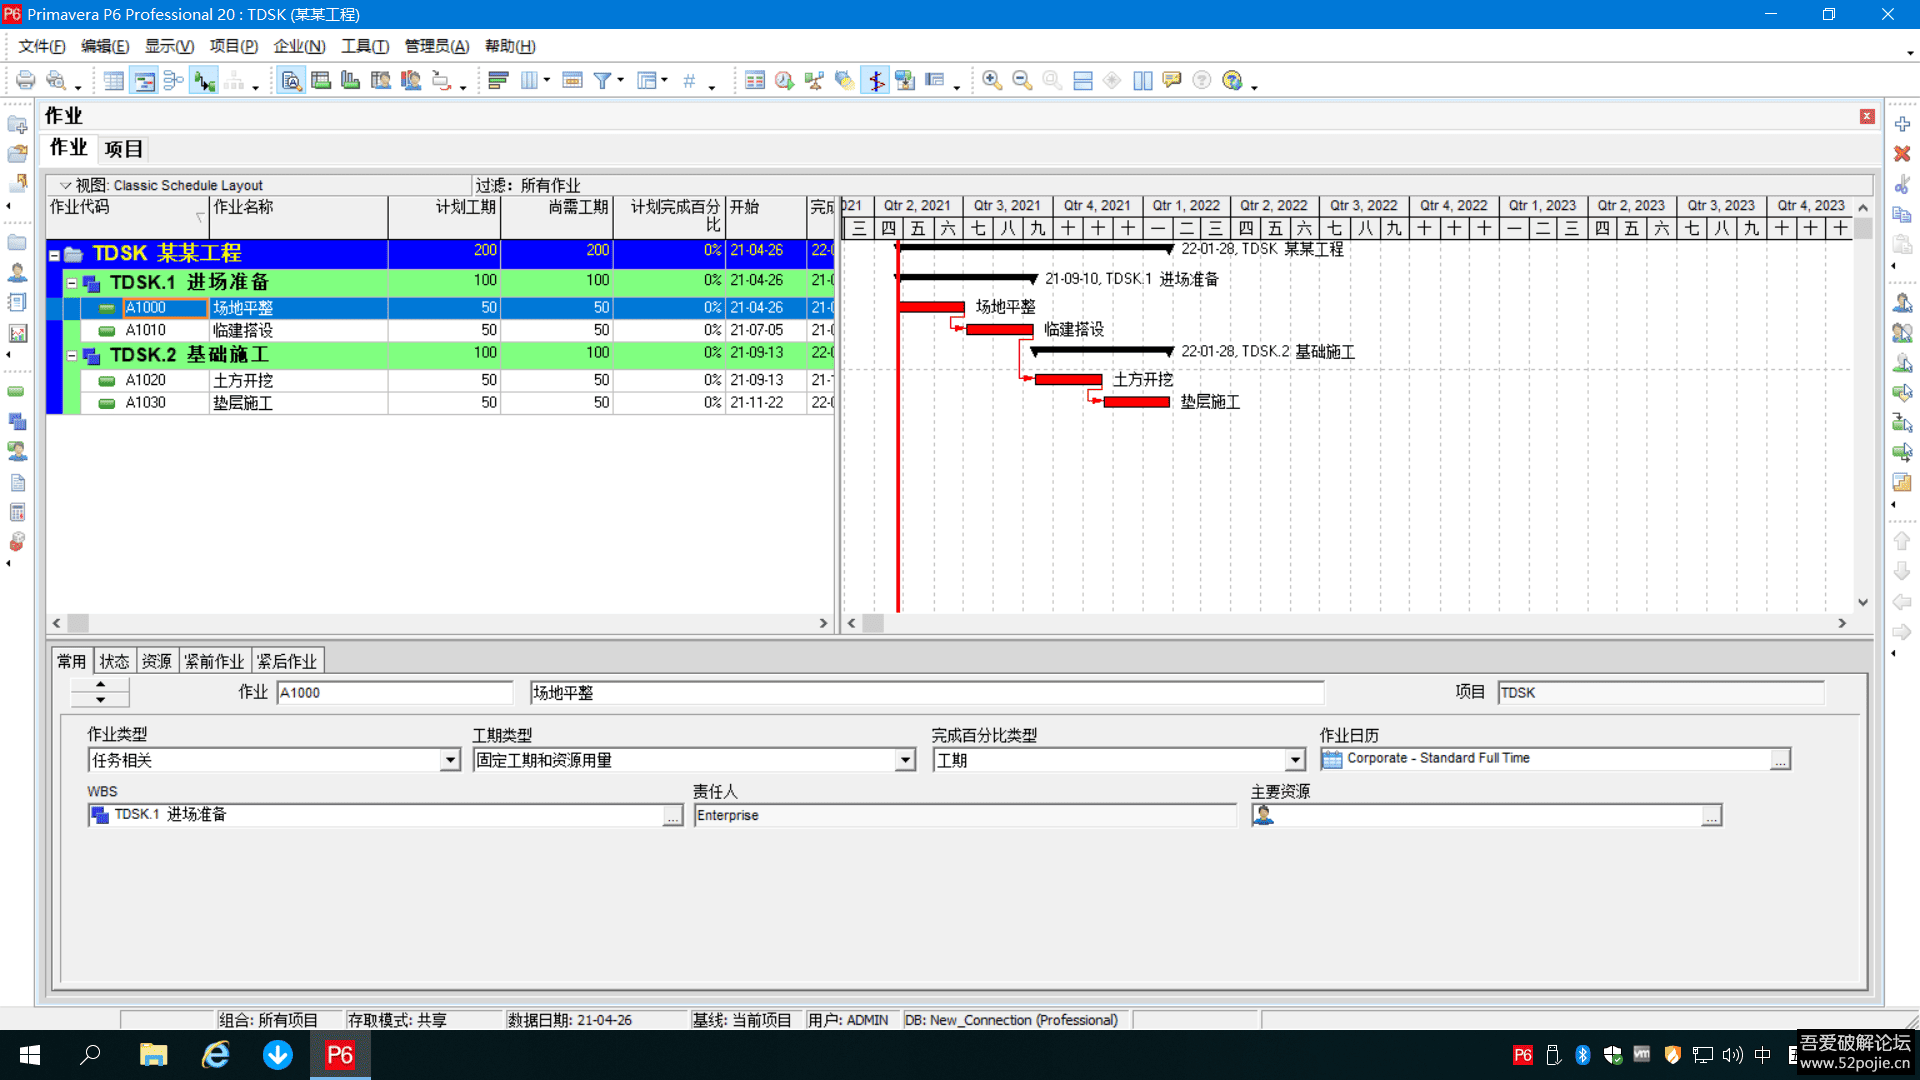Click the down arrow to next activity

(100, 699)
